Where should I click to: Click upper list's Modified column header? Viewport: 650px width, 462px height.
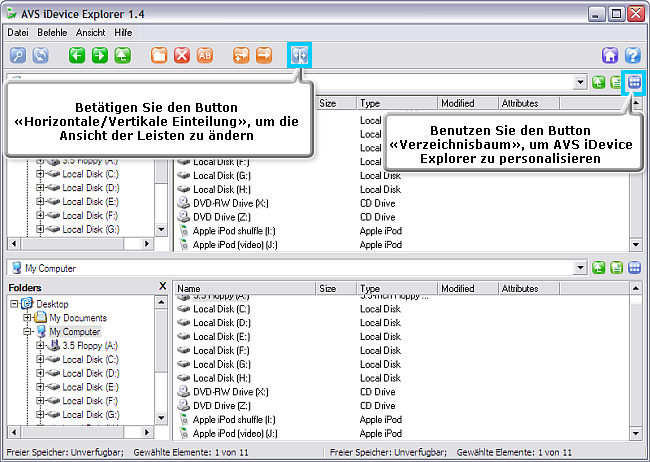tap(468, 103)
